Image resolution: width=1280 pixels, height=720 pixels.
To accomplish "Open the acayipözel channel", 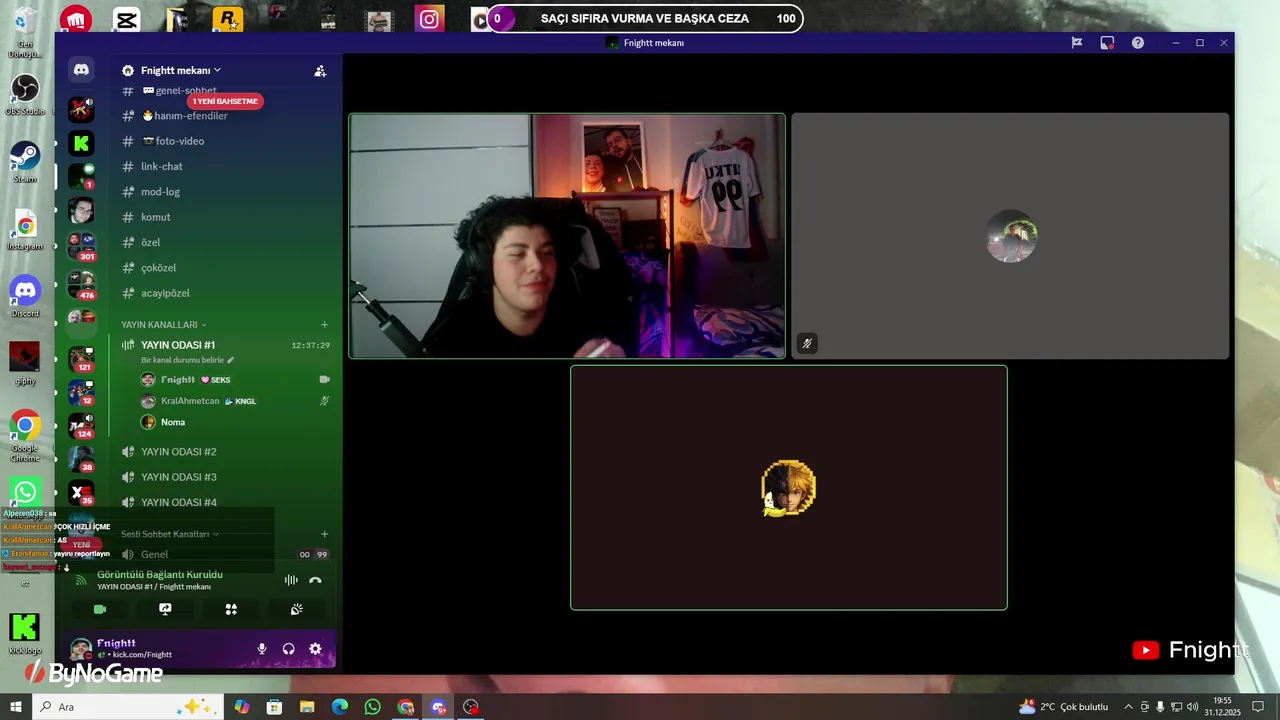I will pyautogui.click(x=225, y=293).
